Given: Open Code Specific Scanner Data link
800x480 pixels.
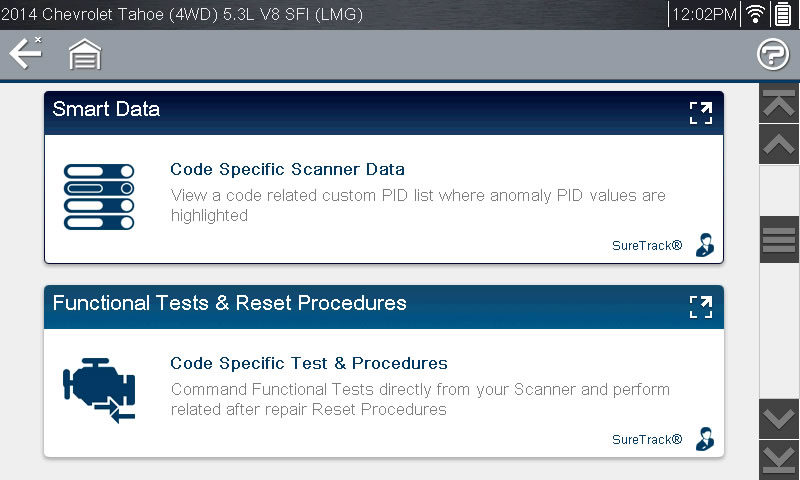Looking at the screenshot, I should [287, 170].
